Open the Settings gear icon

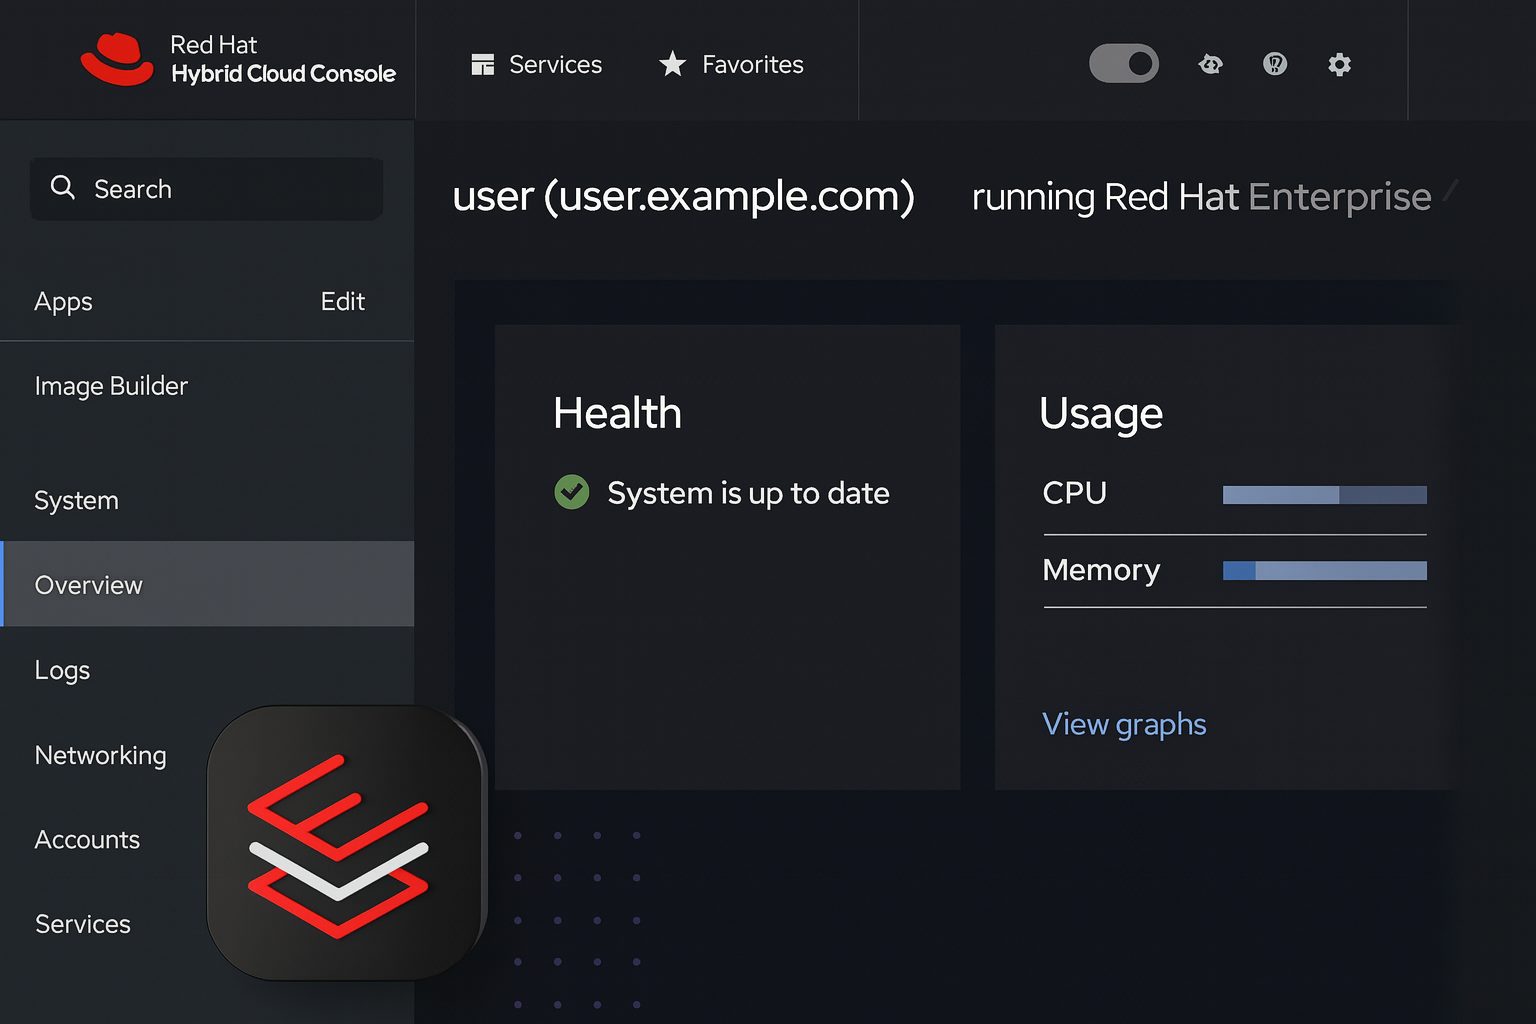(1339, 63)
